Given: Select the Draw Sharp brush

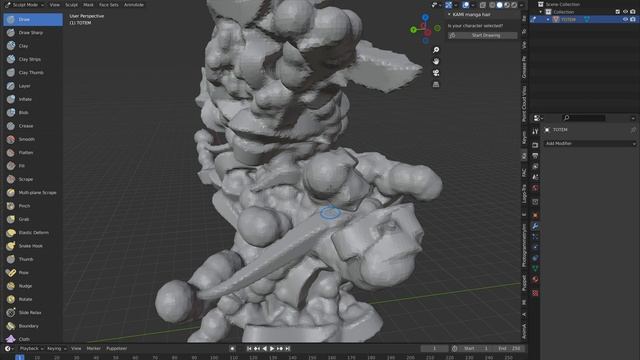Looking at the screenshot, I should pyautogui.click(x=33, y=33).
